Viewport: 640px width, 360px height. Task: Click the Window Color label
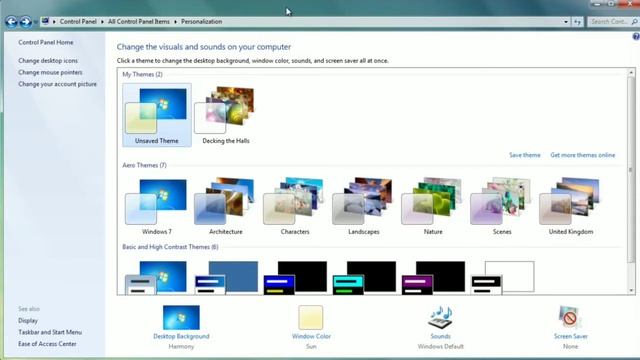tap(311, 336)
